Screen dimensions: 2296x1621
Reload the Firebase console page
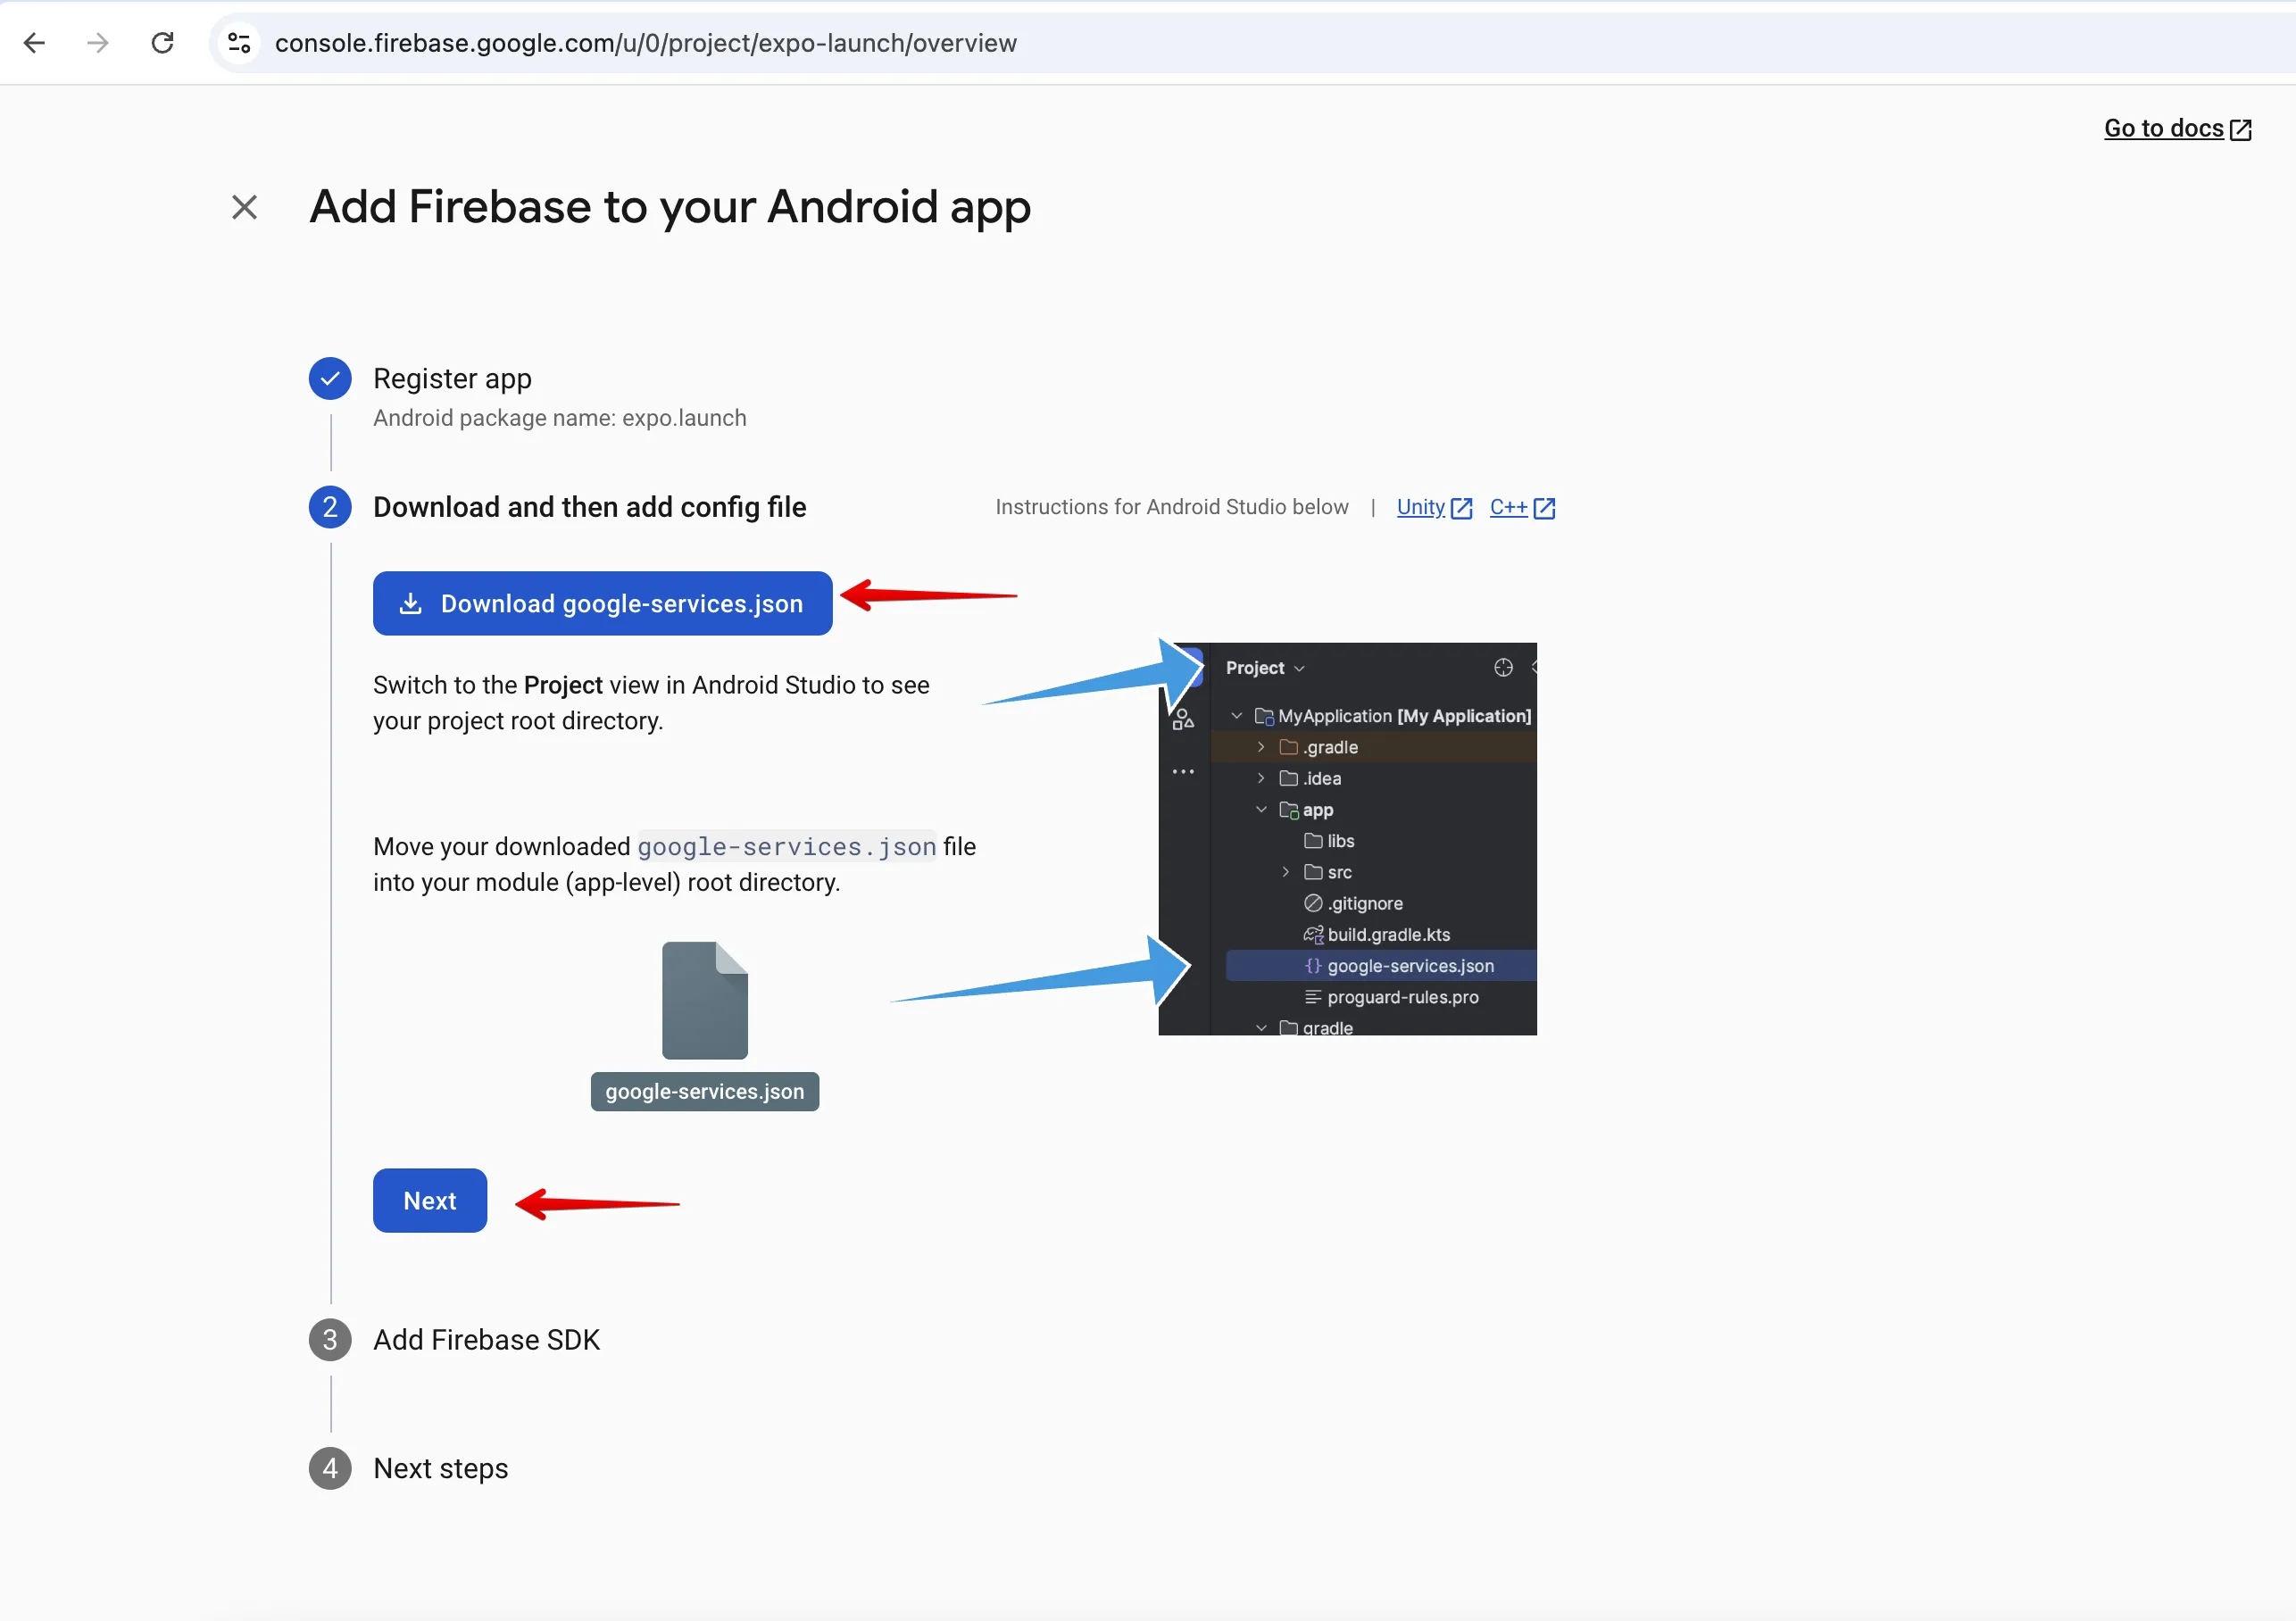(162, 43)
